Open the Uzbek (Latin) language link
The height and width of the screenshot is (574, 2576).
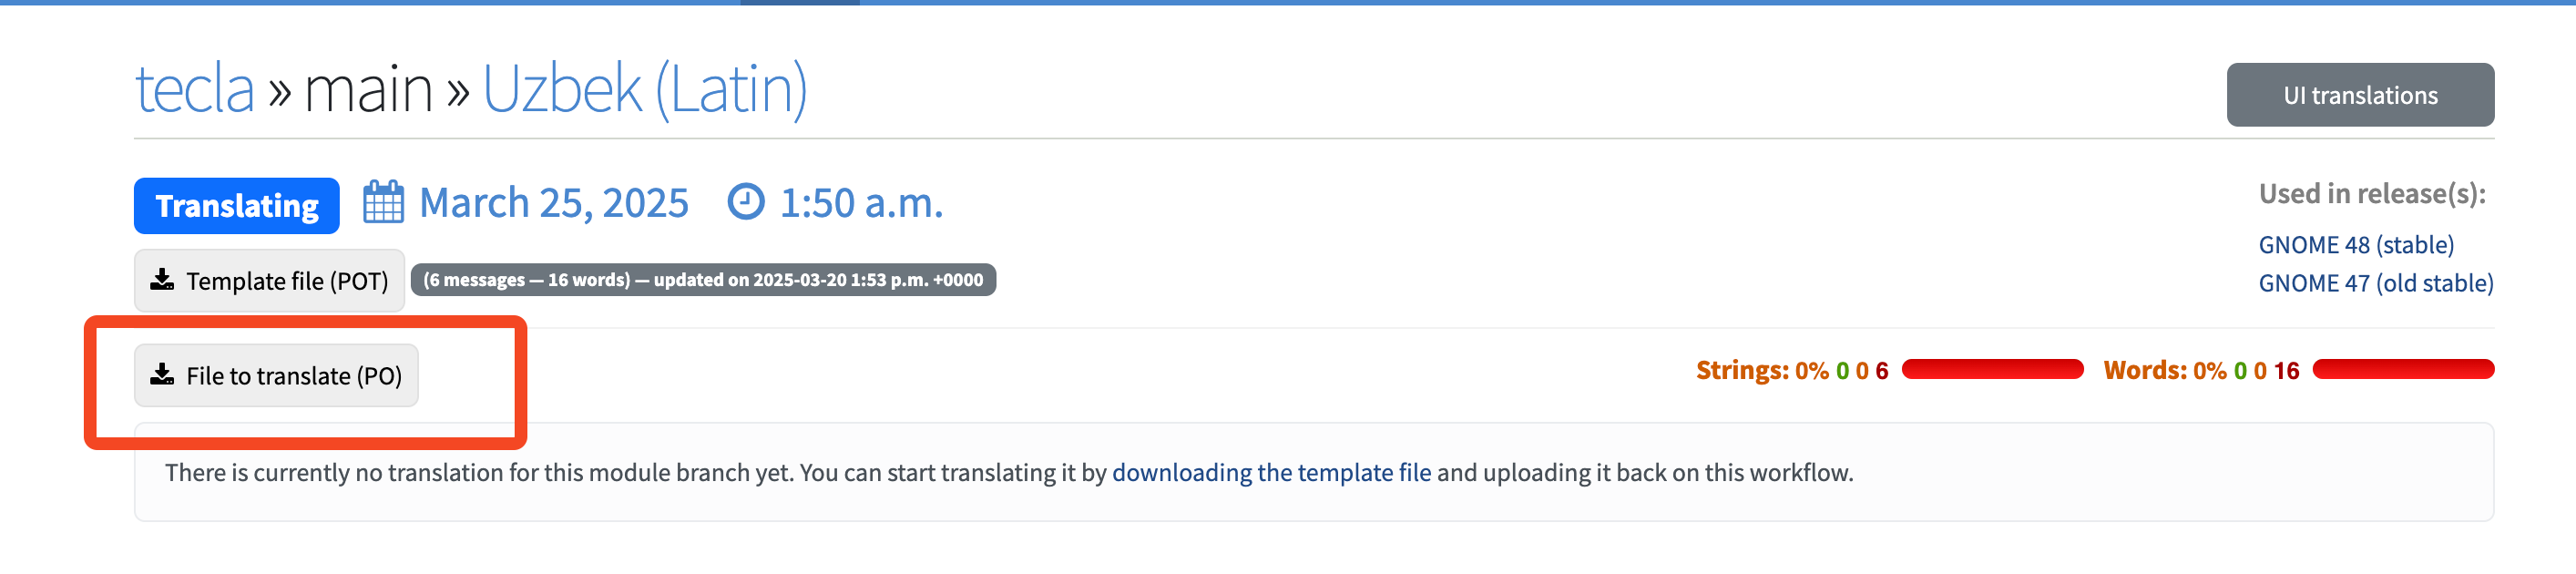click(x=644, y=89)
